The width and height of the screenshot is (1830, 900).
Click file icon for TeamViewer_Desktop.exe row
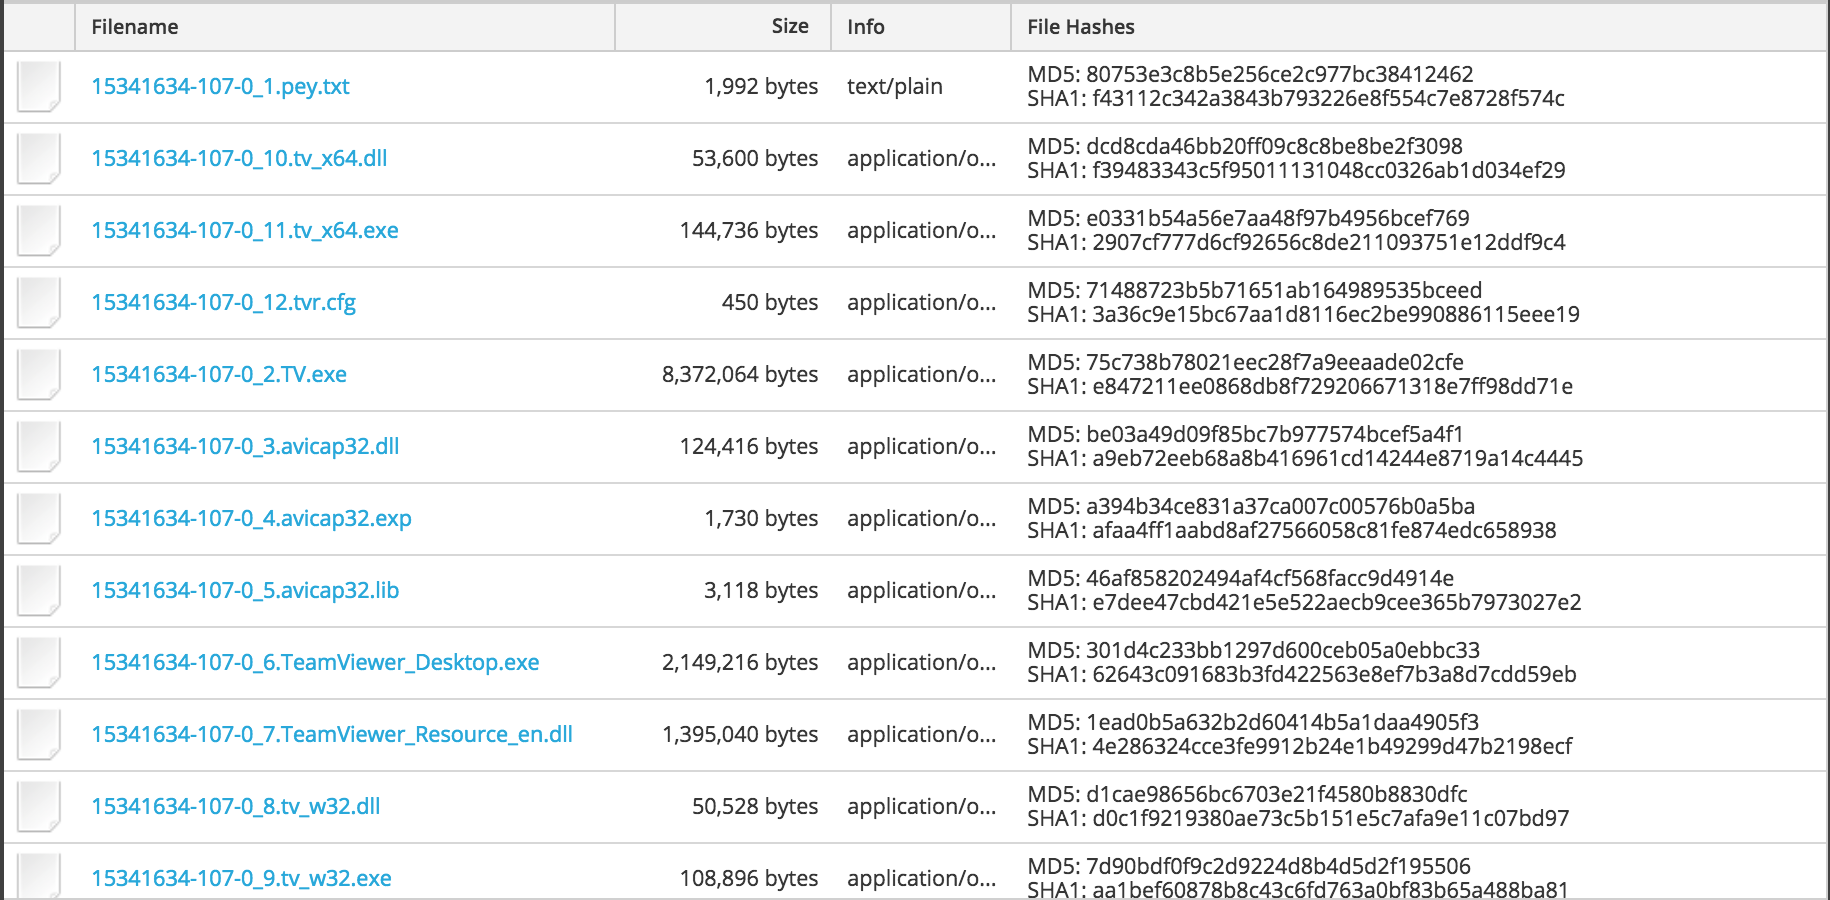coord(39,663)
